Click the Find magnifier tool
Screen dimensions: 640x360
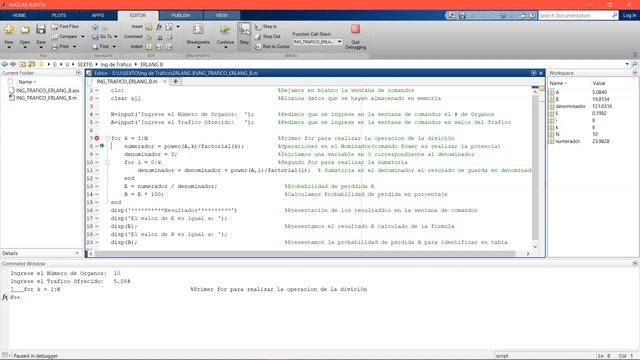click(x=101, y=47)
